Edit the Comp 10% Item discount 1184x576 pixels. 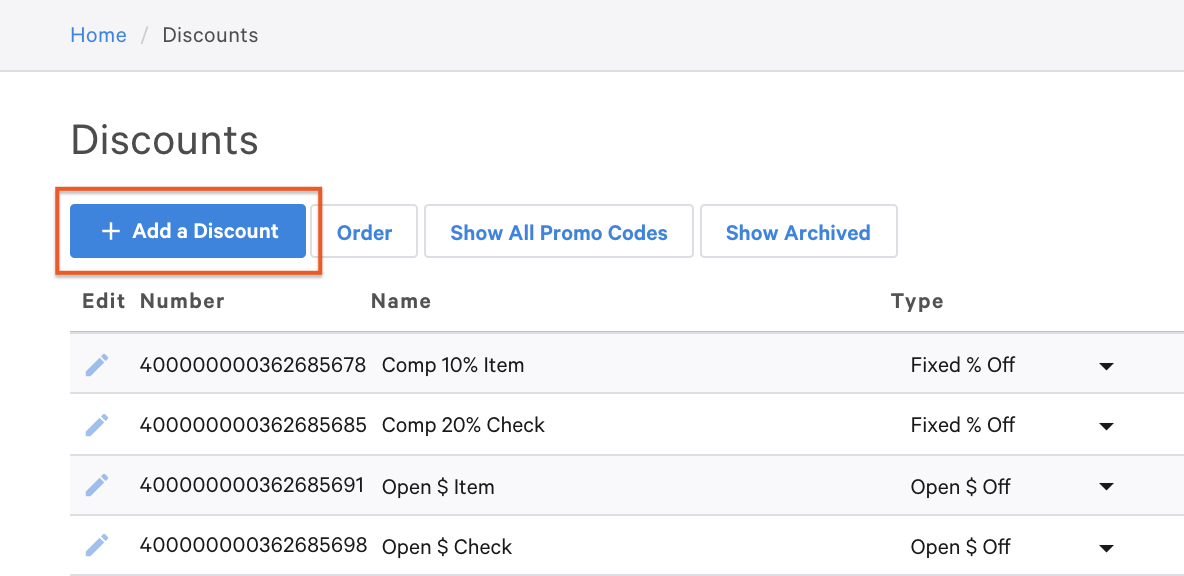(96, 365)
